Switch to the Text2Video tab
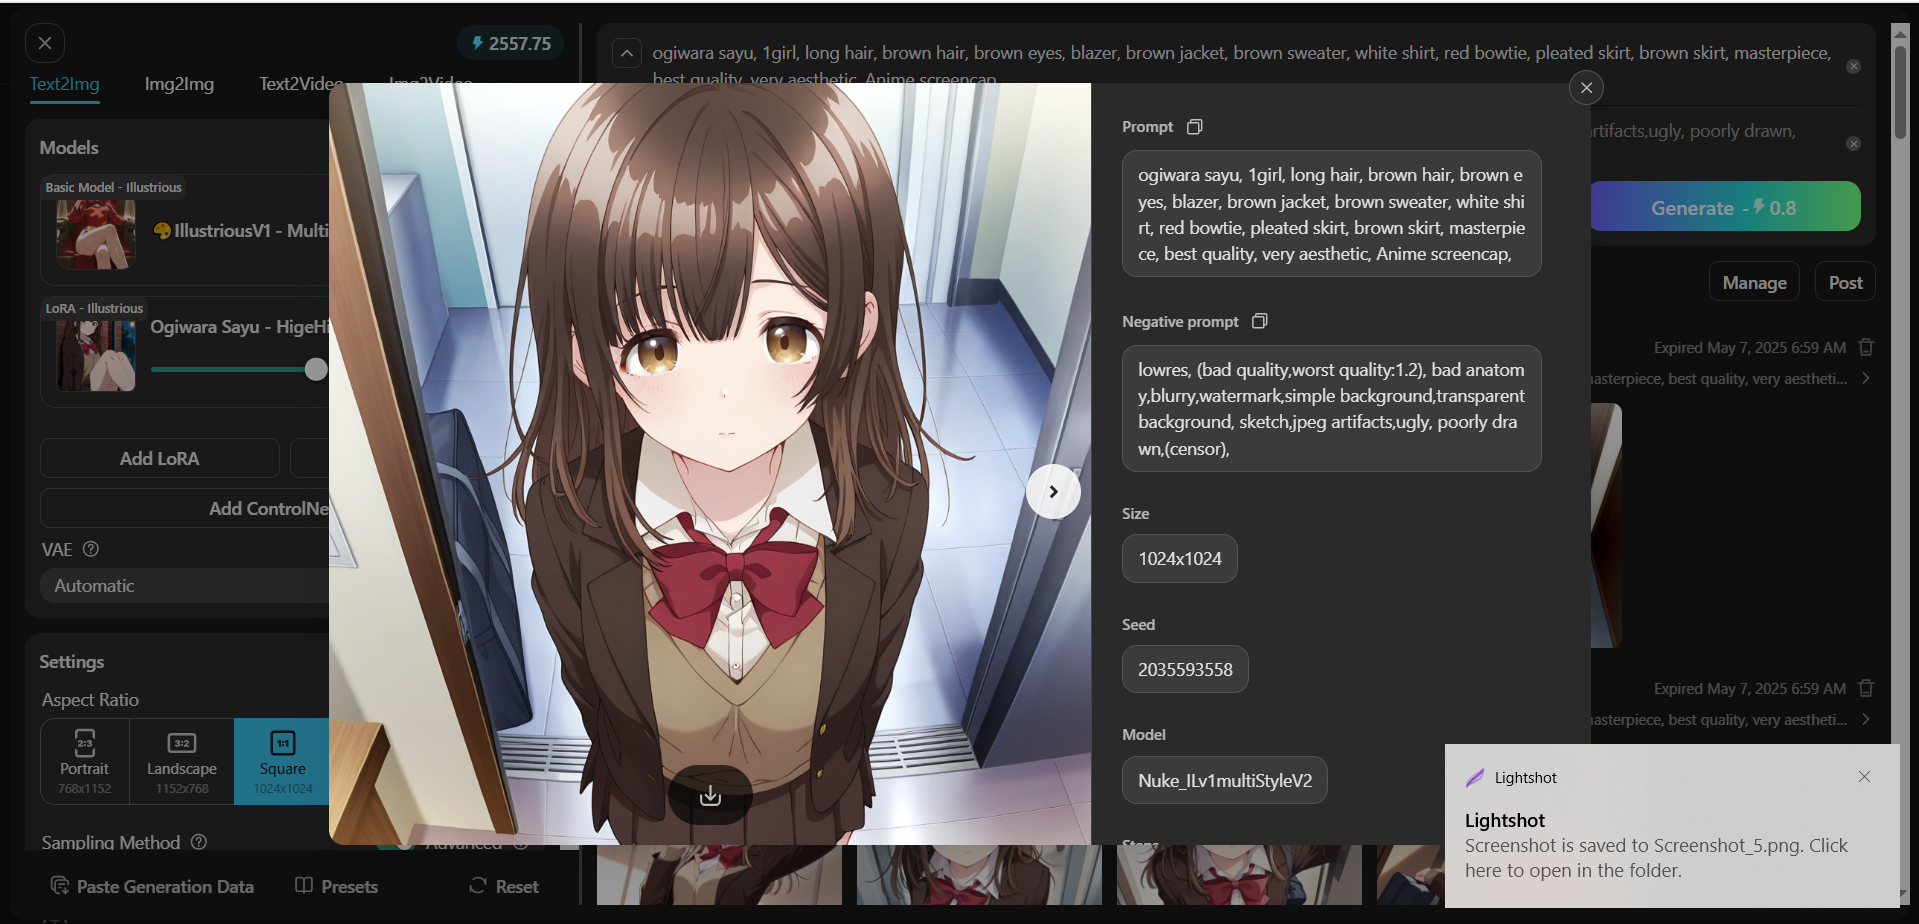This screenshot has height=924, width=1919. coord(301,84)
